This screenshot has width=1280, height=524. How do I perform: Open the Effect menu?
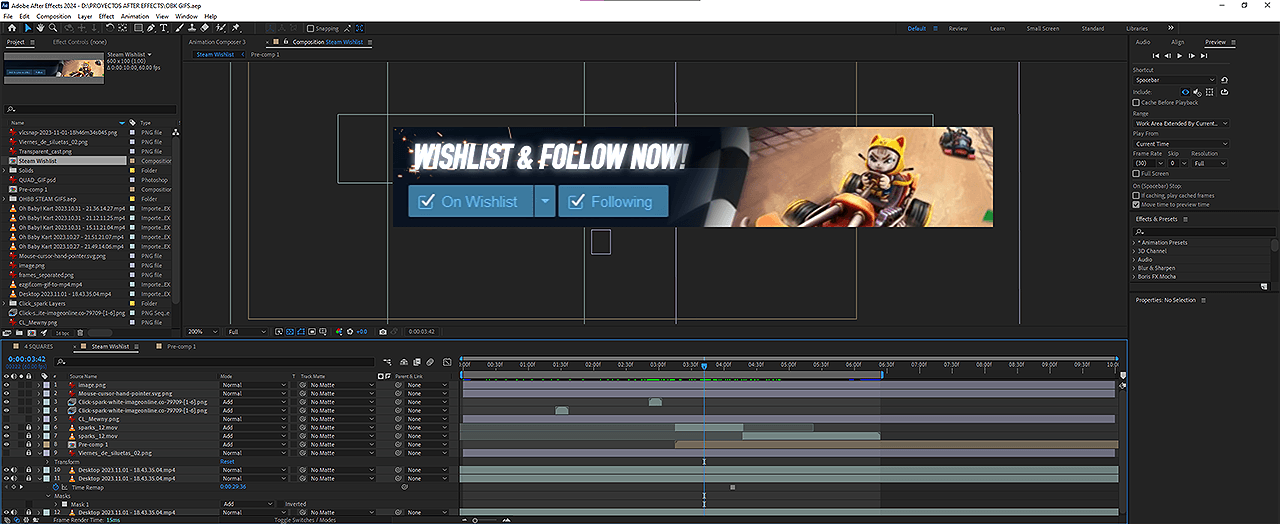tap(107, 16)
